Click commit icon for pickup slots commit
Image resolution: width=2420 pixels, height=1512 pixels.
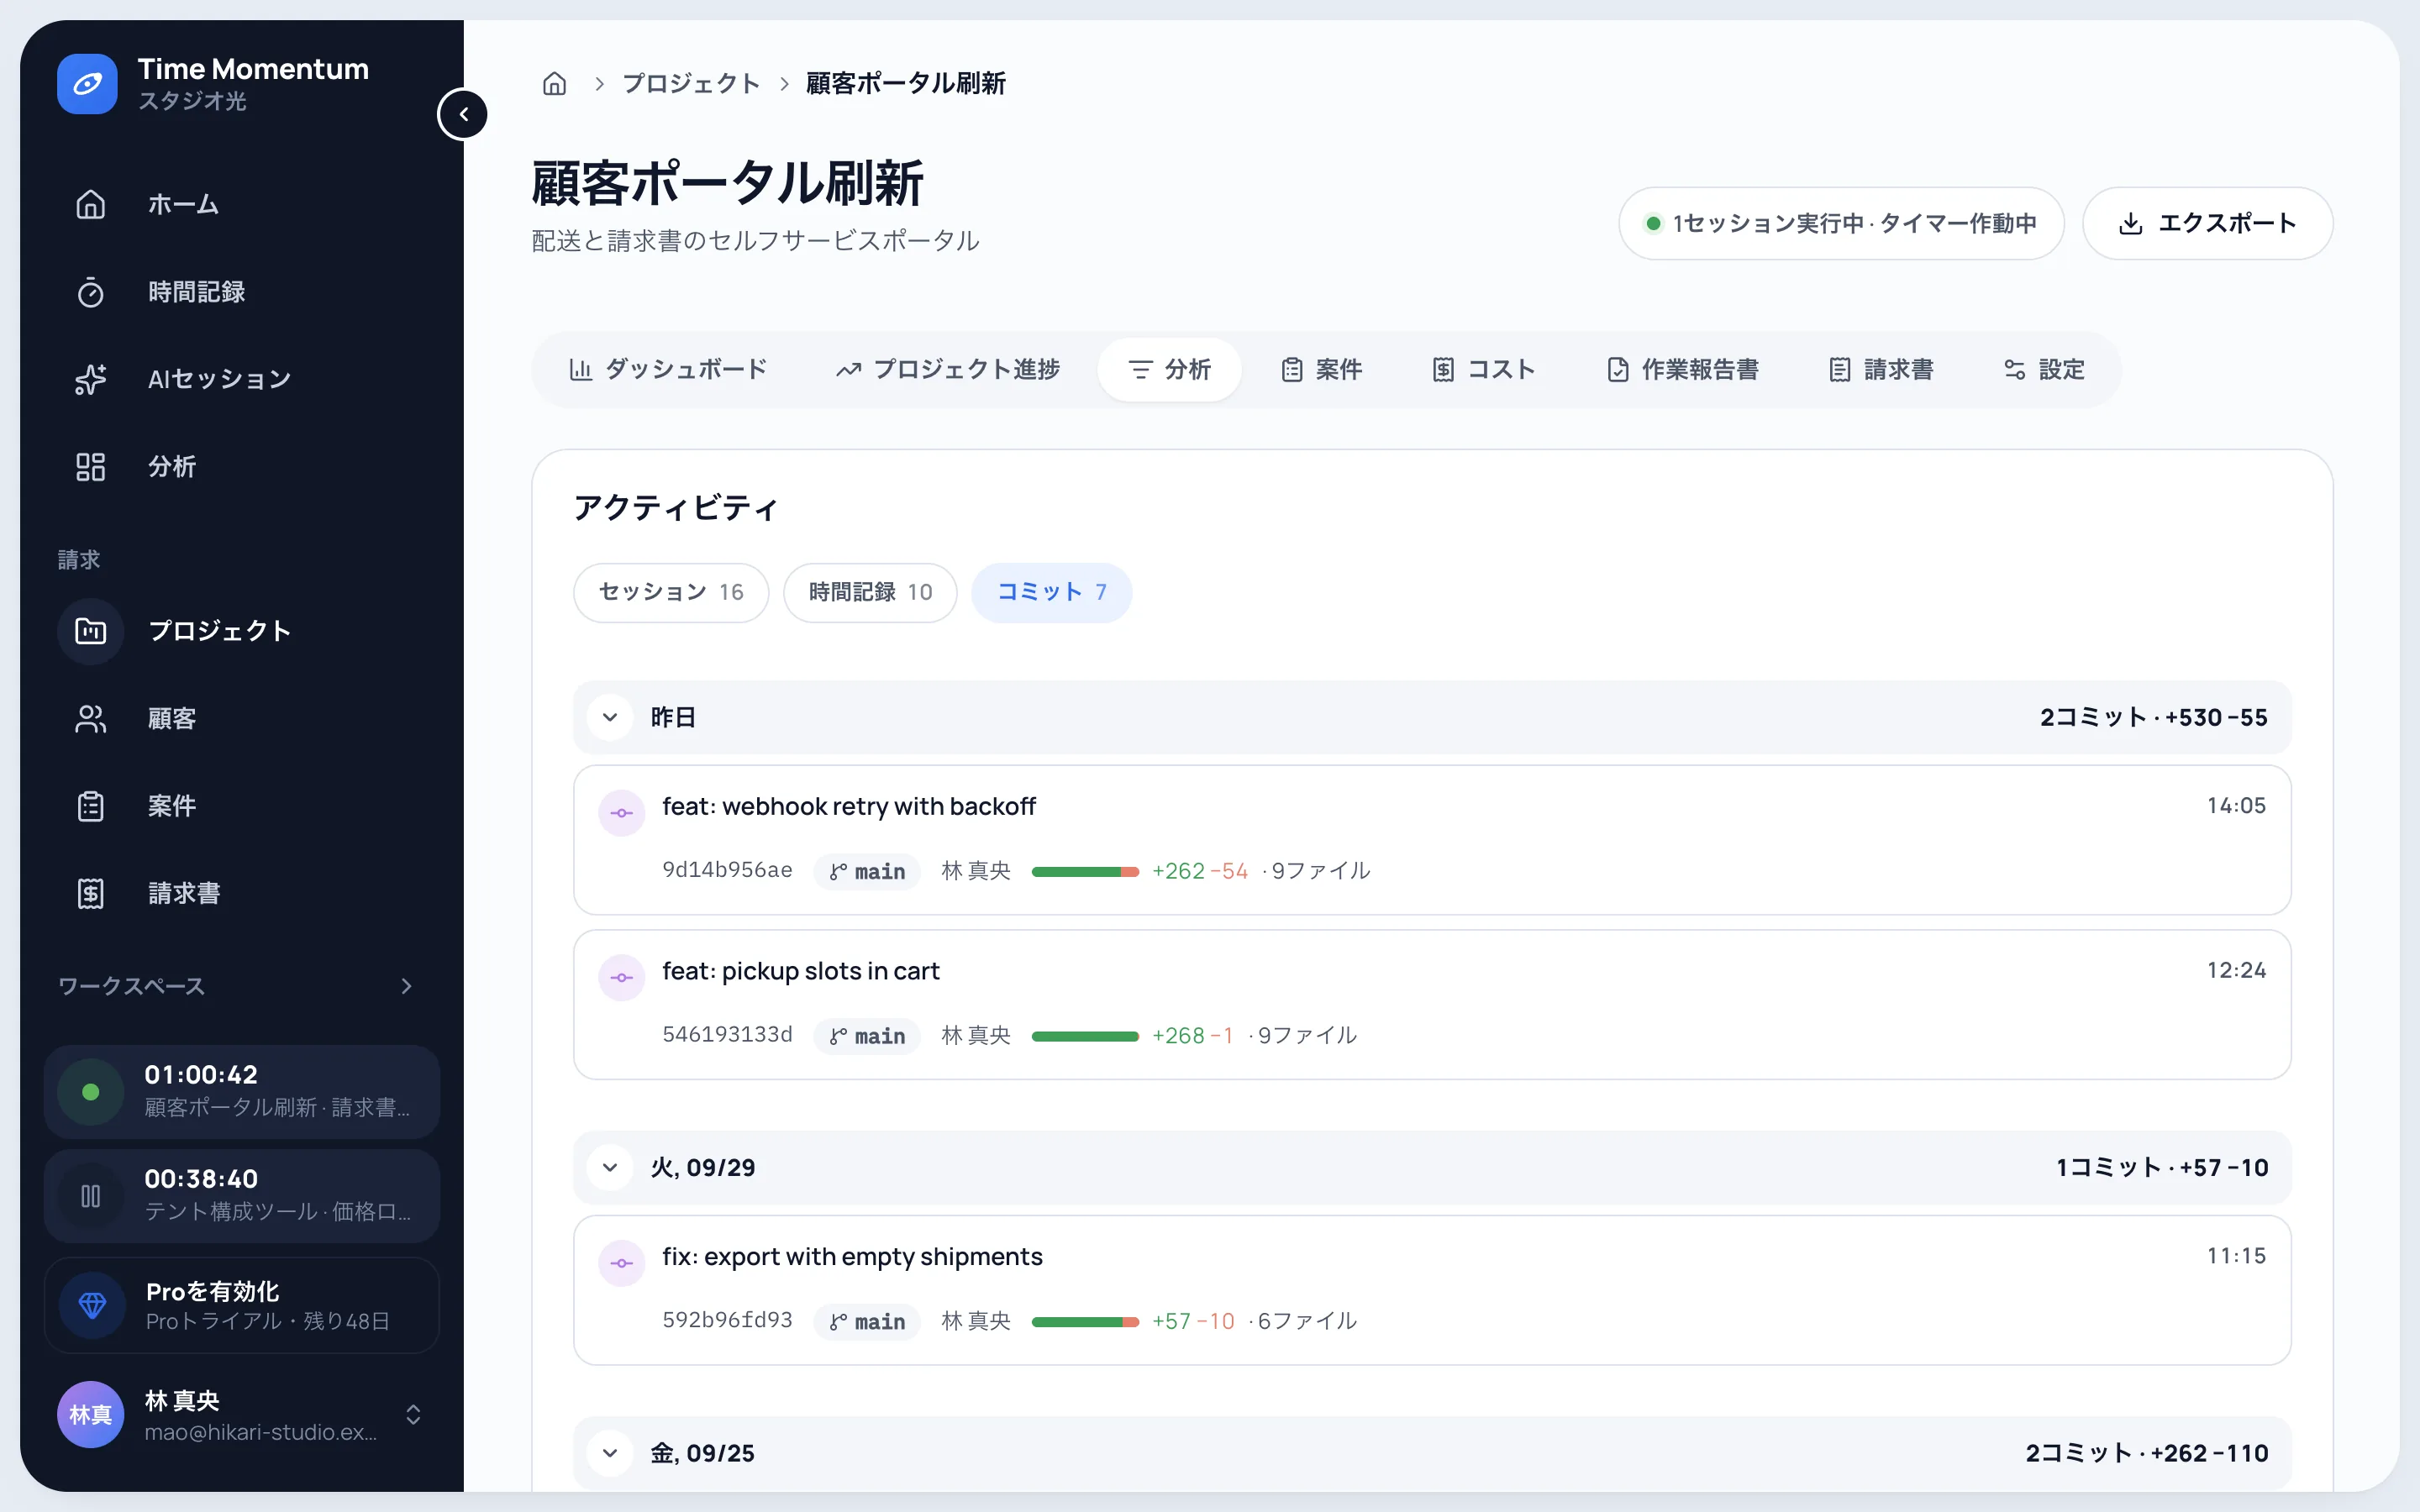click(x=622, y=978)
